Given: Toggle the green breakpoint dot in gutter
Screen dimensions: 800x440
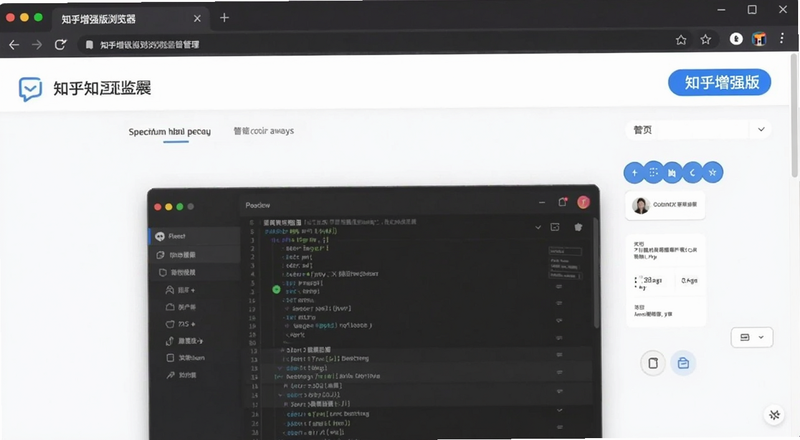Looking at the screenshot, I should coord(276,289).
